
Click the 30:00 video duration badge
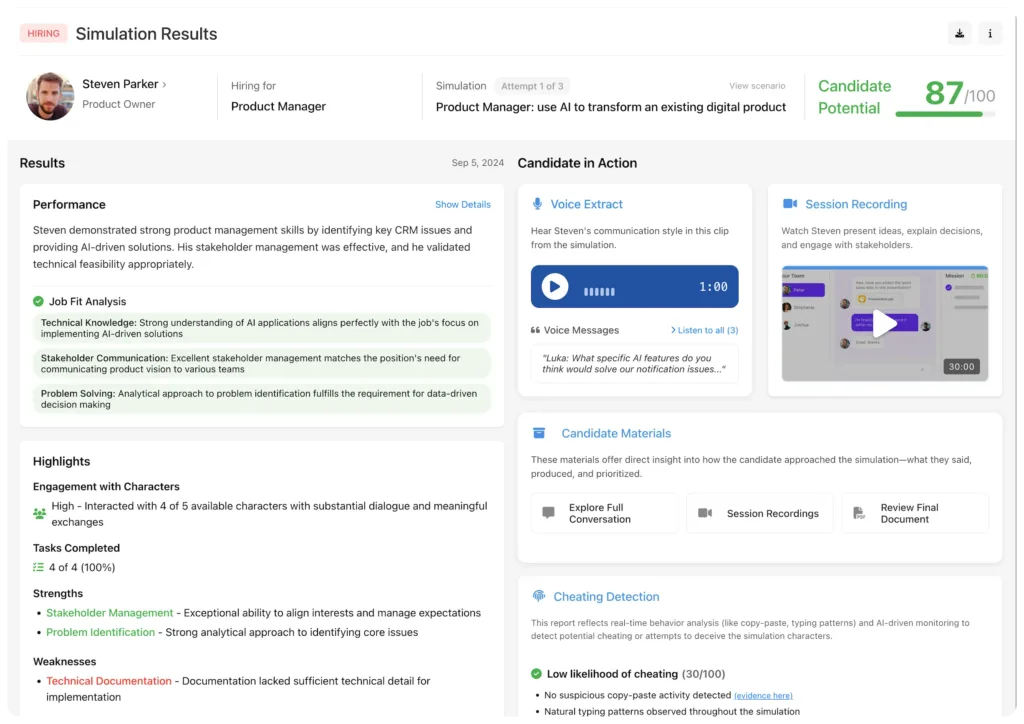961,367
